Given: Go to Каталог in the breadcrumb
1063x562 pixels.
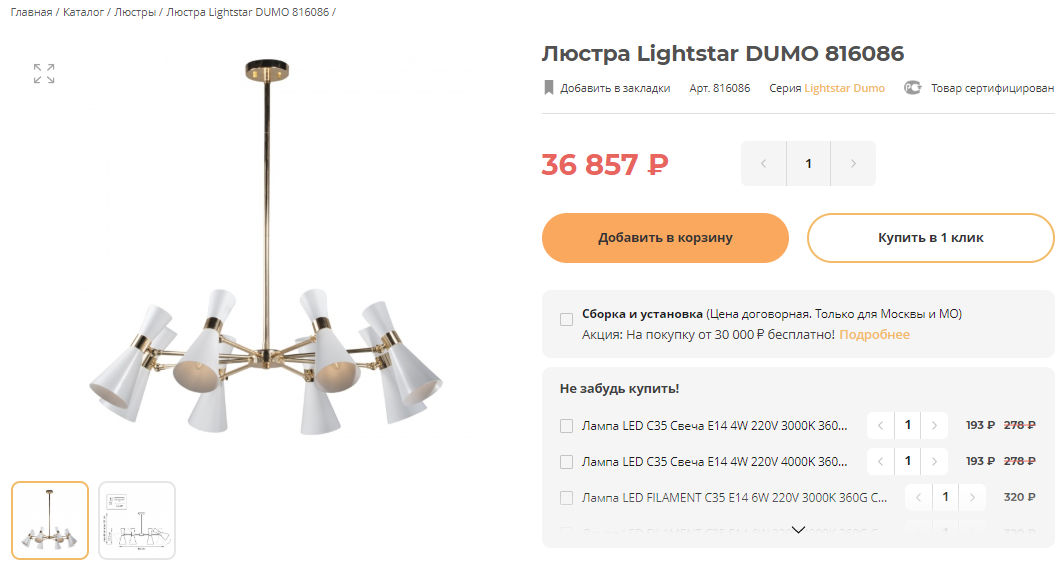Looking at the screenshot, I should tap(83, 12).
